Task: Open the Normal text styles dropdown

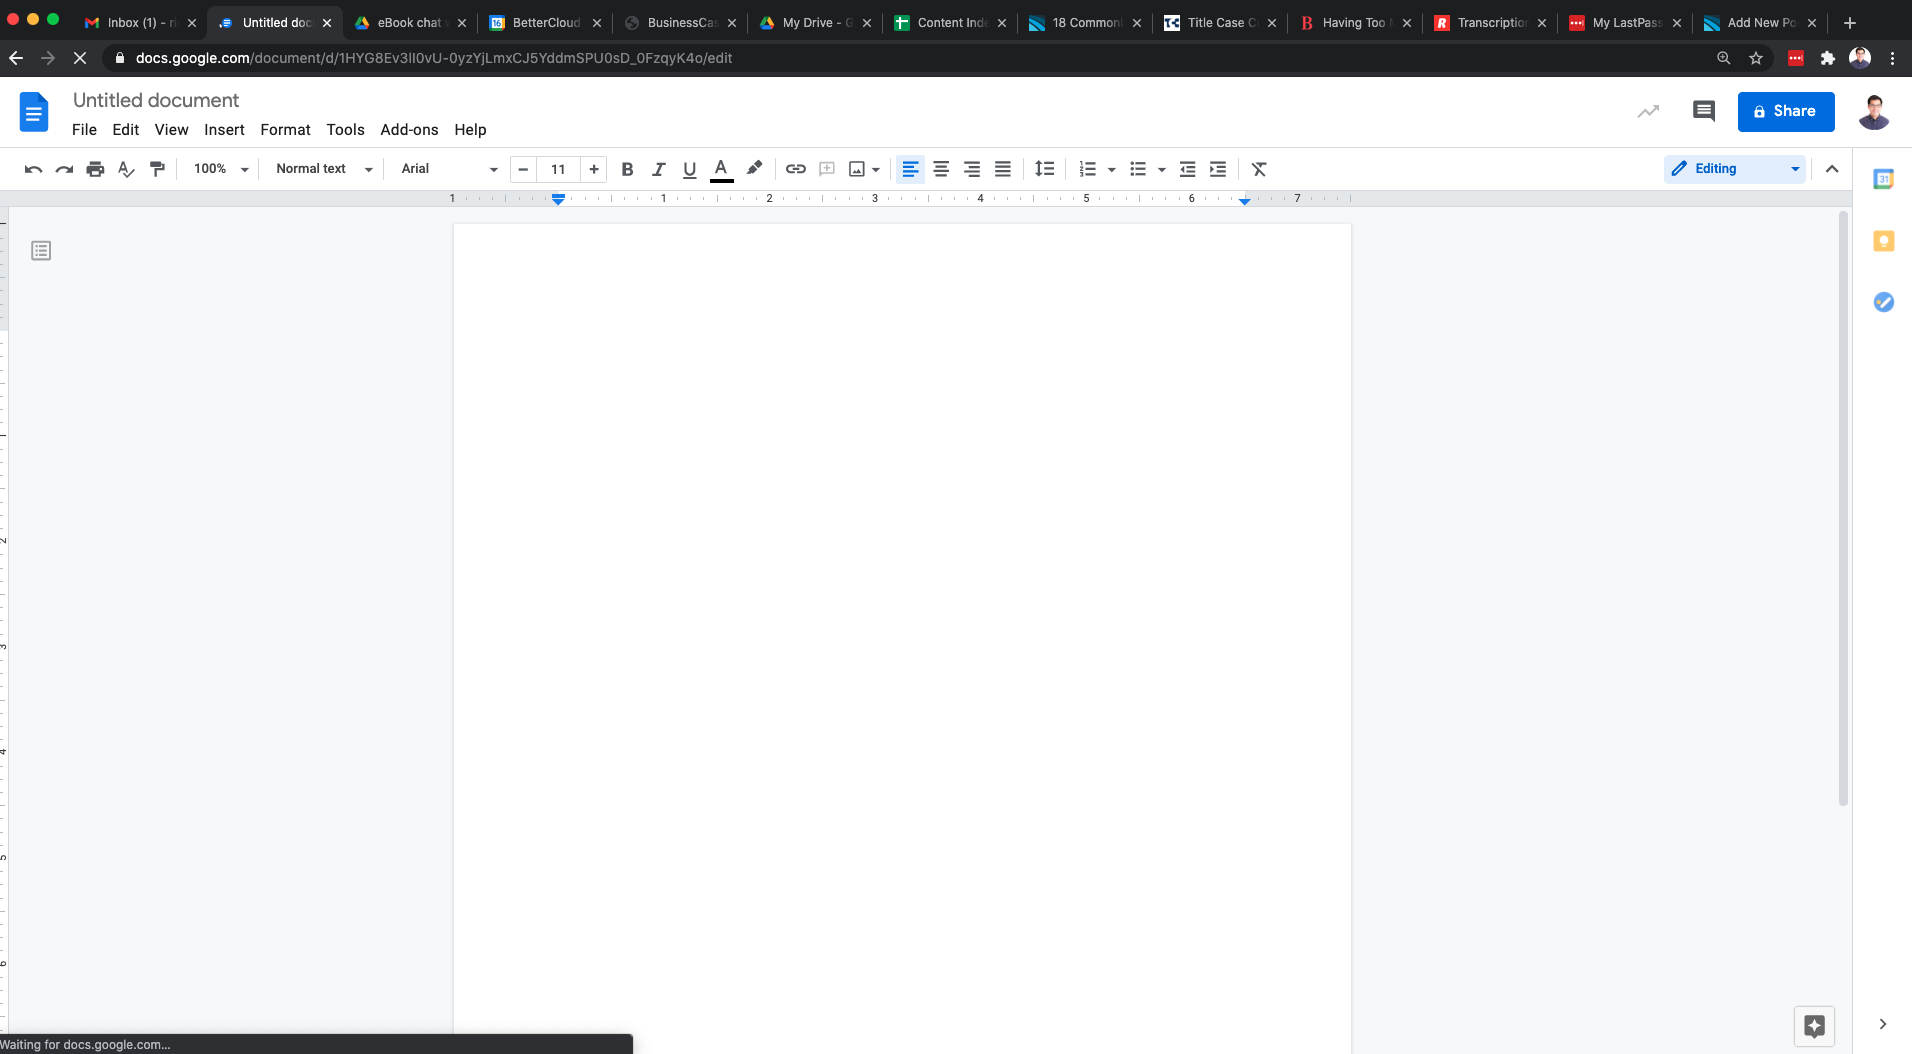Action: tap(324, 169)
